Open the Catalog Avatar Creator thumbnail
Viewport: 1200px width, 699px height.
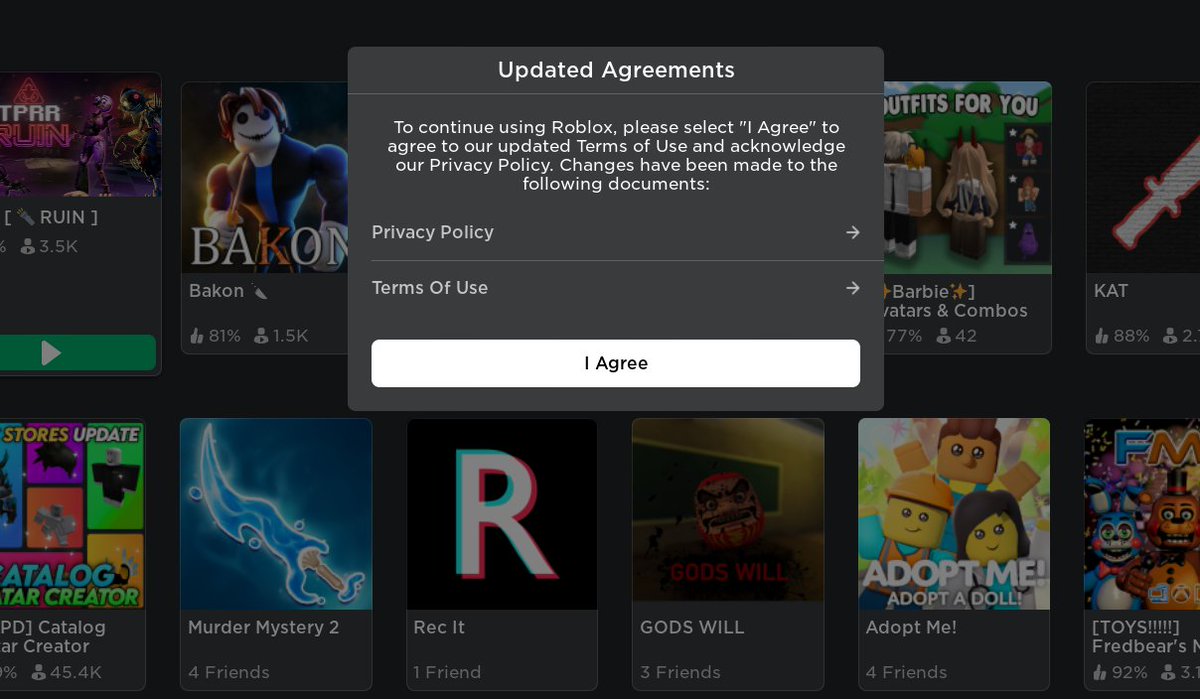coord(72,514)
